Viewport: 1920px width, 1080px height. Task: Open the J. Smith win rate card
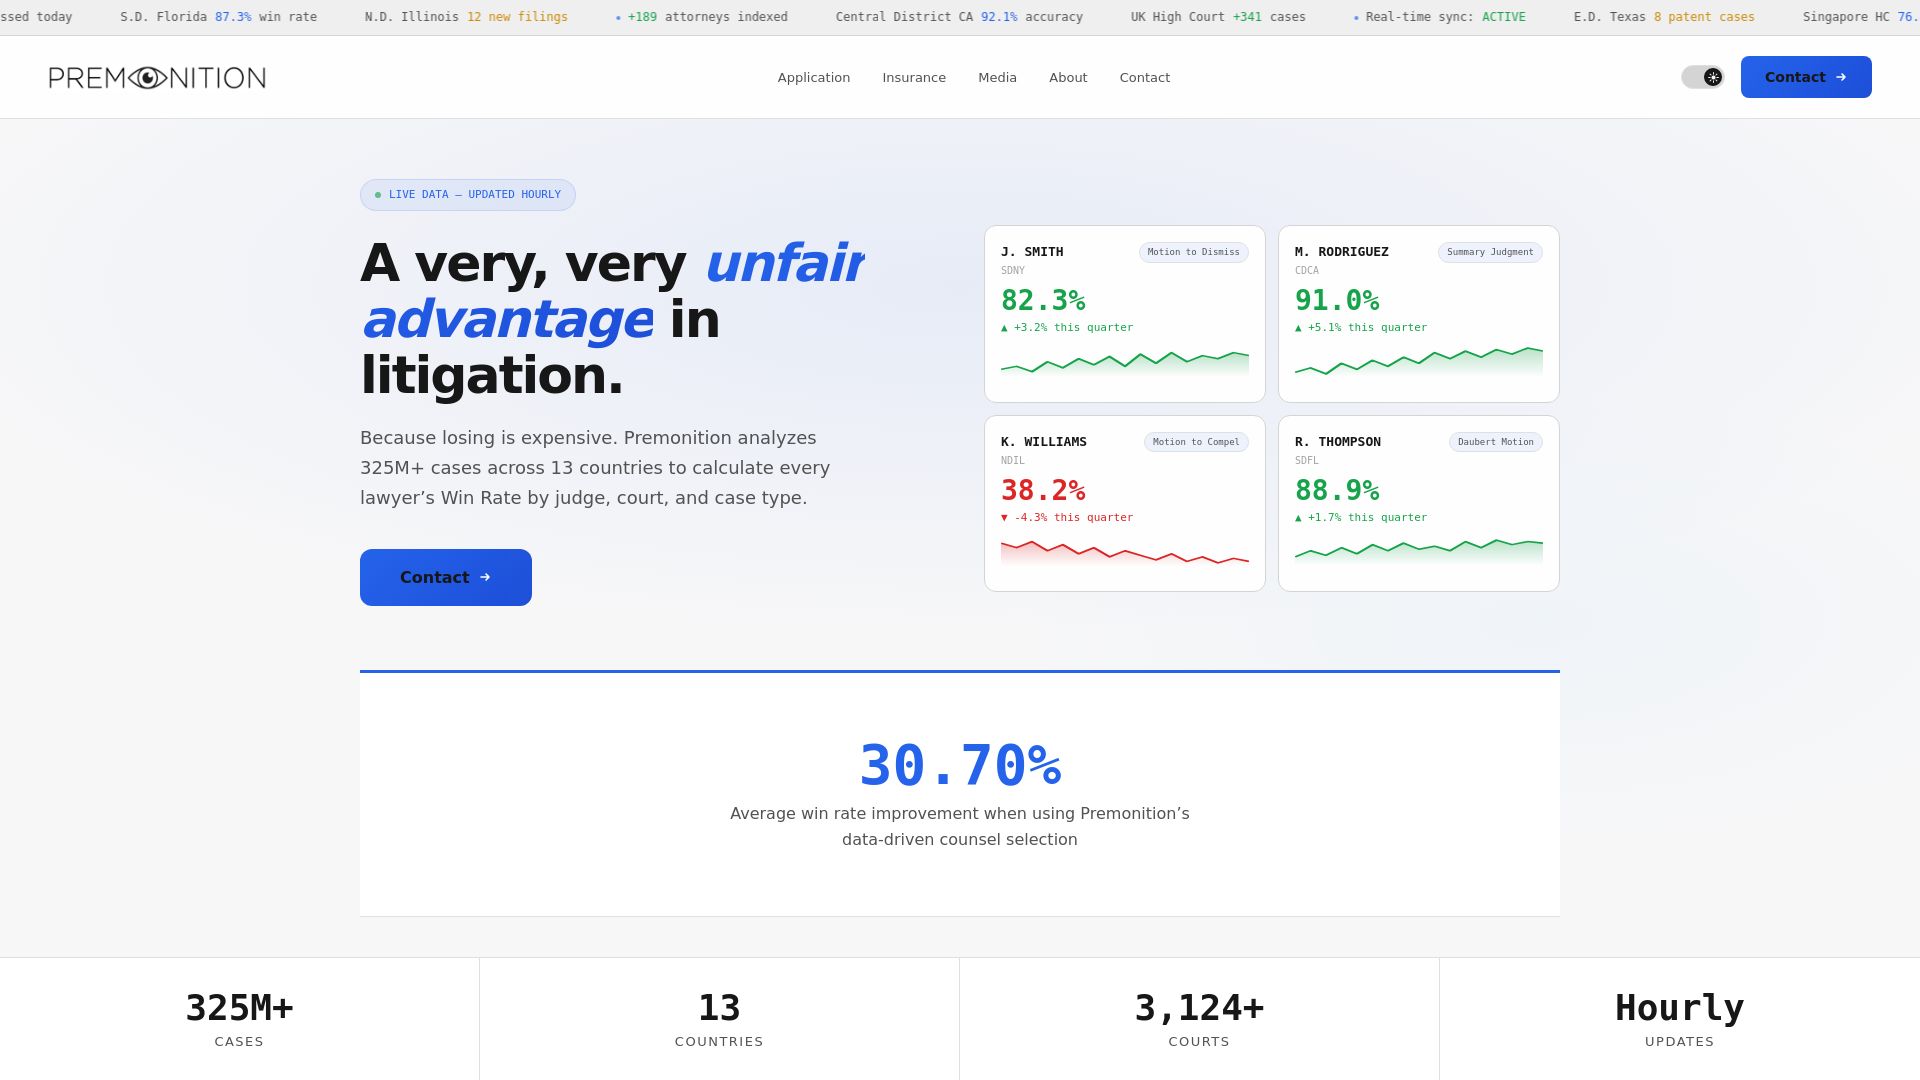1124,314
